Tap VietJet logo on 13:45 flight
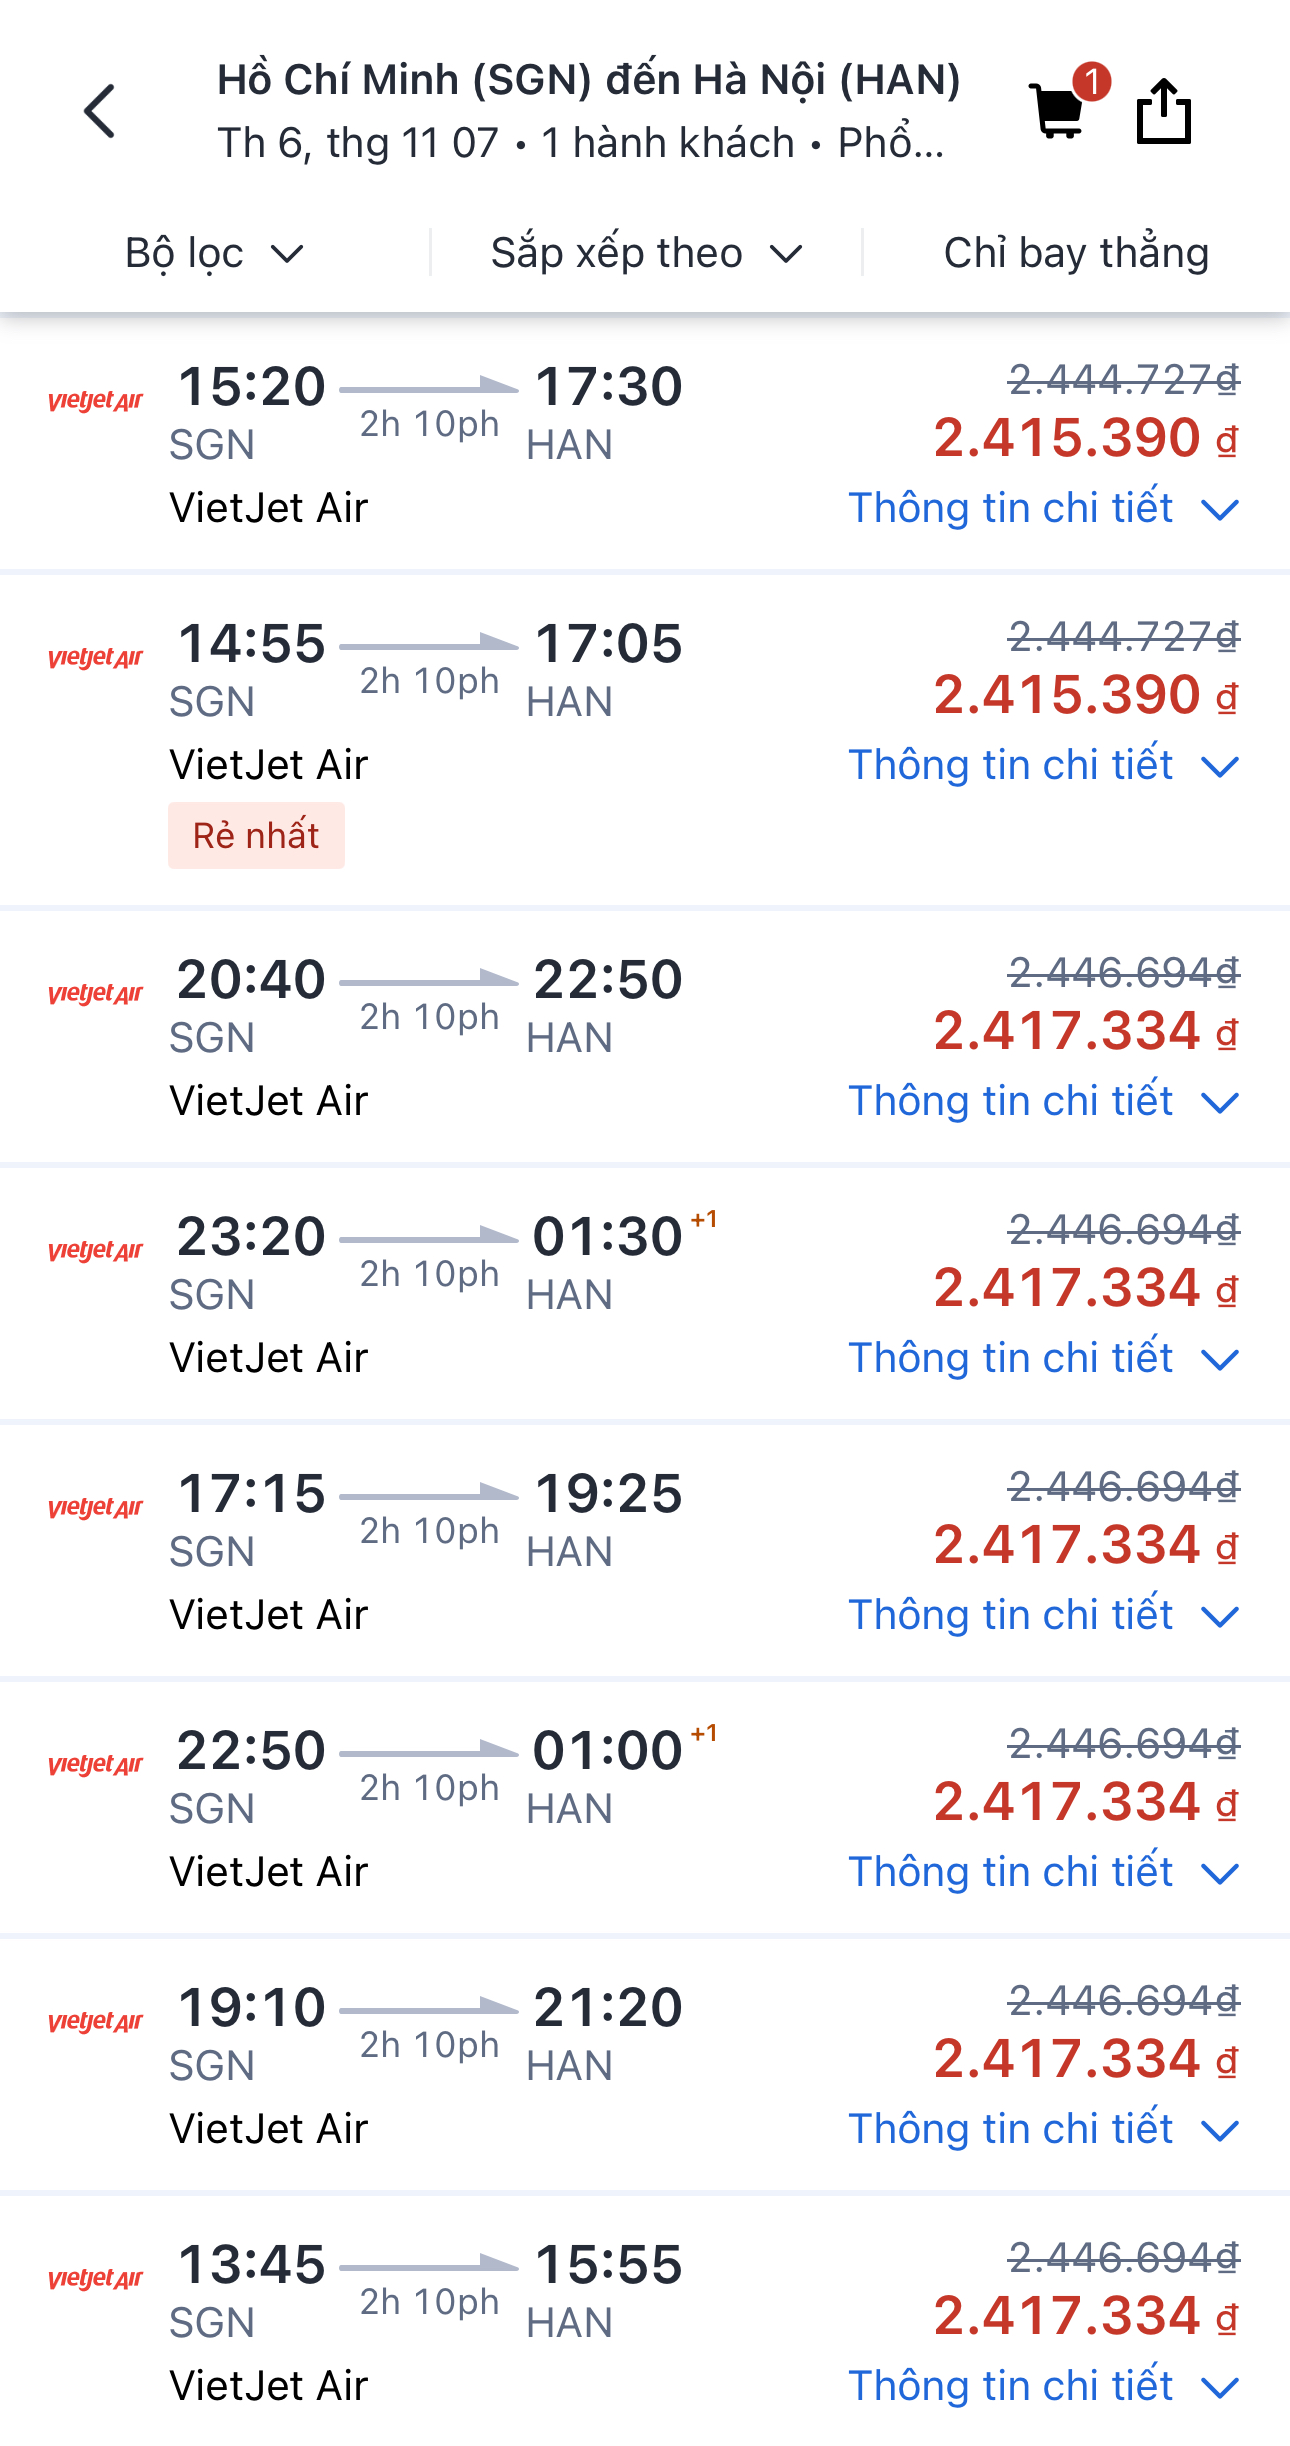 [96, 2279]
